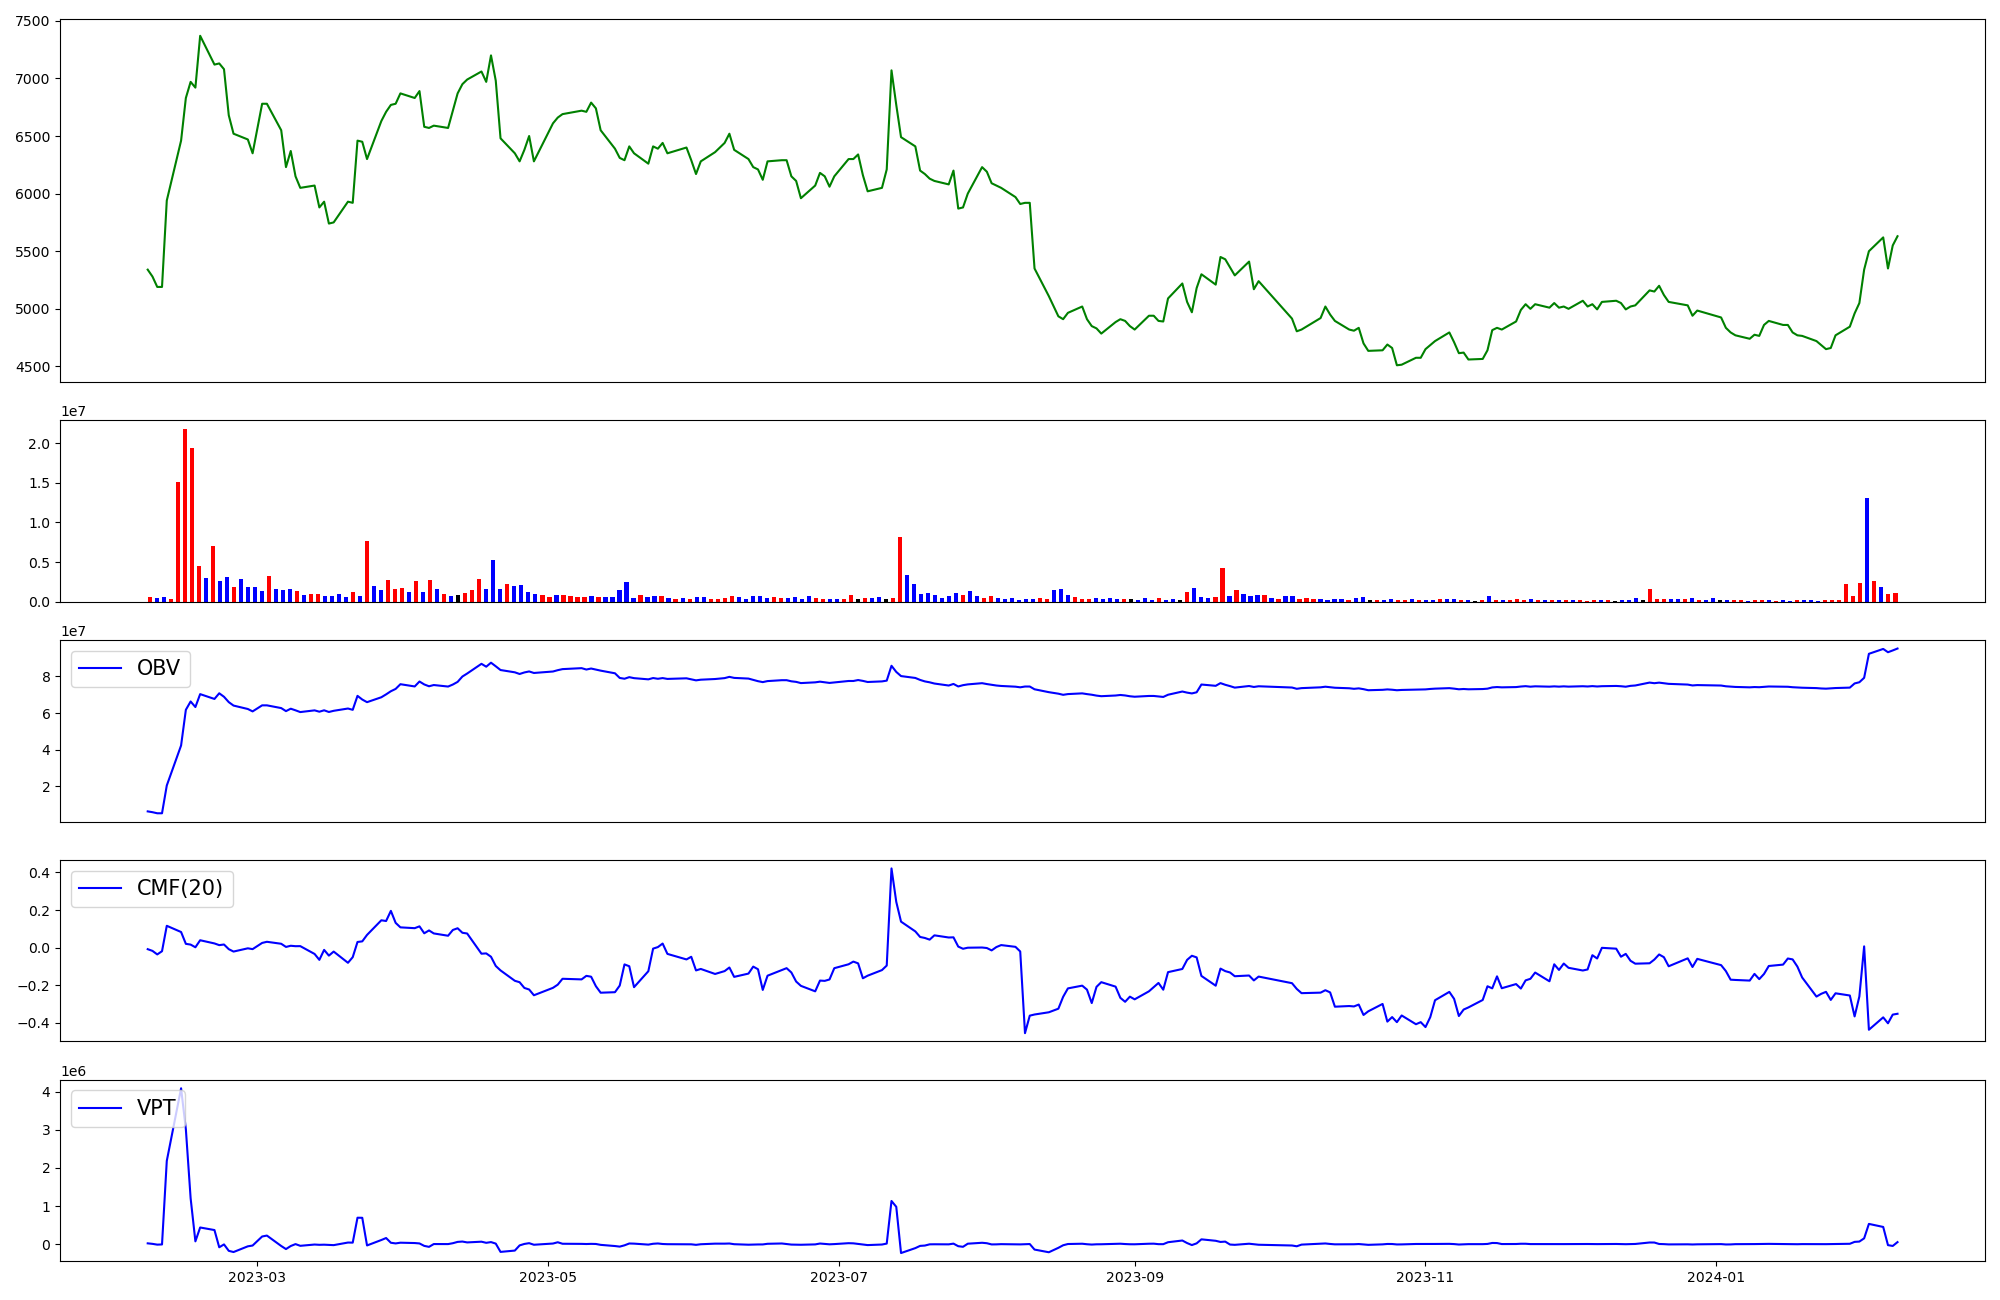Click the 2024-01 x-axis date label
Image resolution: width=2000 pixels, height=1300 pixels.
tap(1716, 1277)
